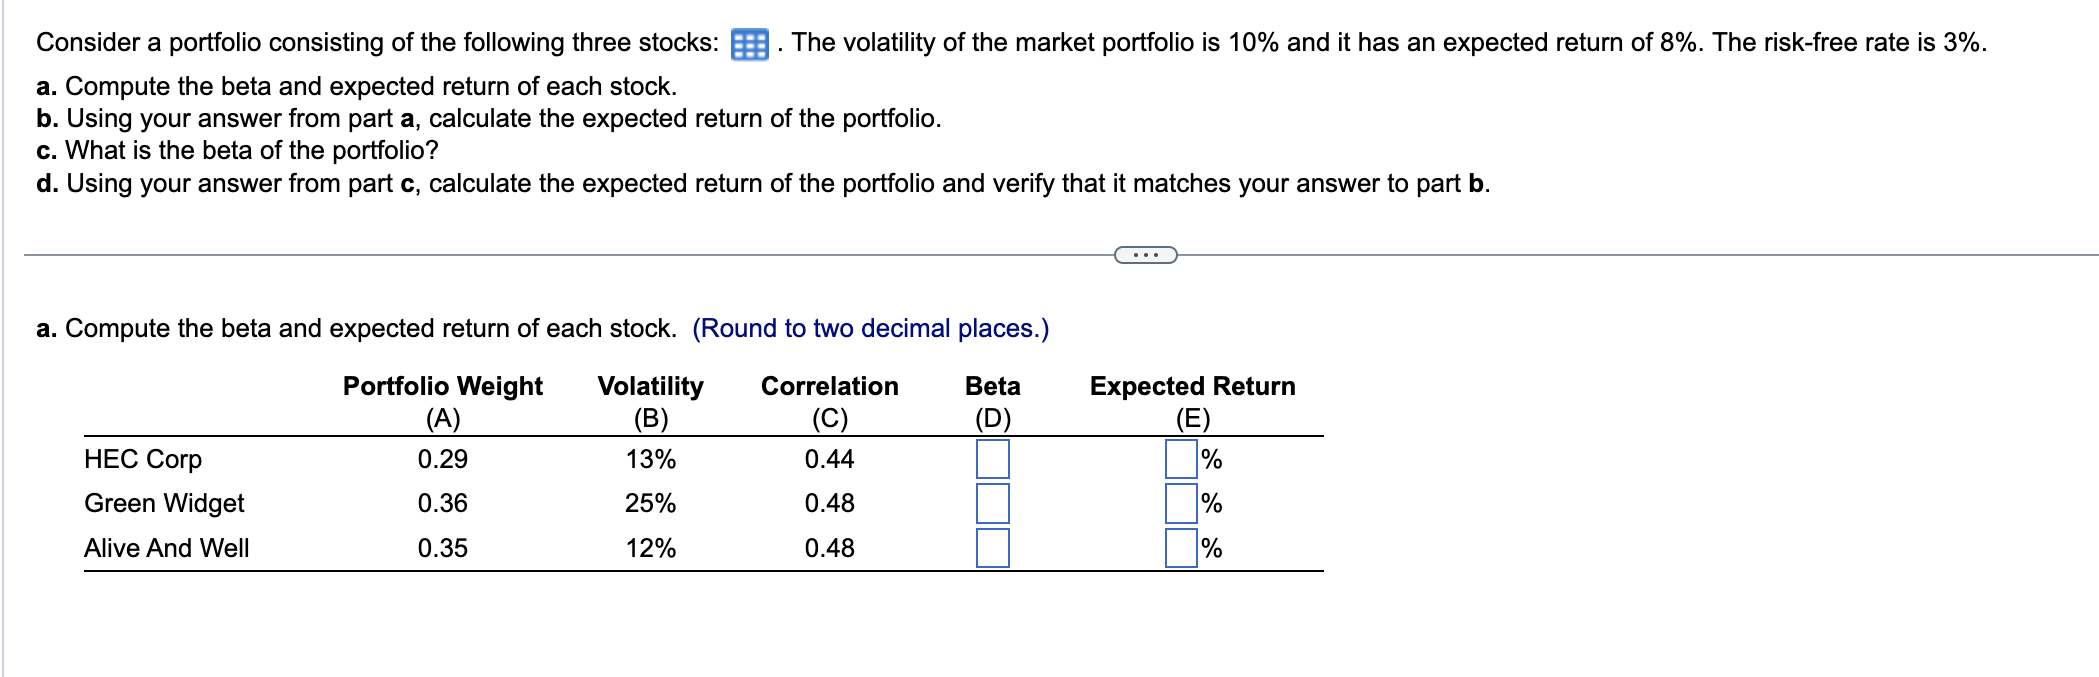
Task: Click the Volatility column header
Action: [x=650, y=386]
